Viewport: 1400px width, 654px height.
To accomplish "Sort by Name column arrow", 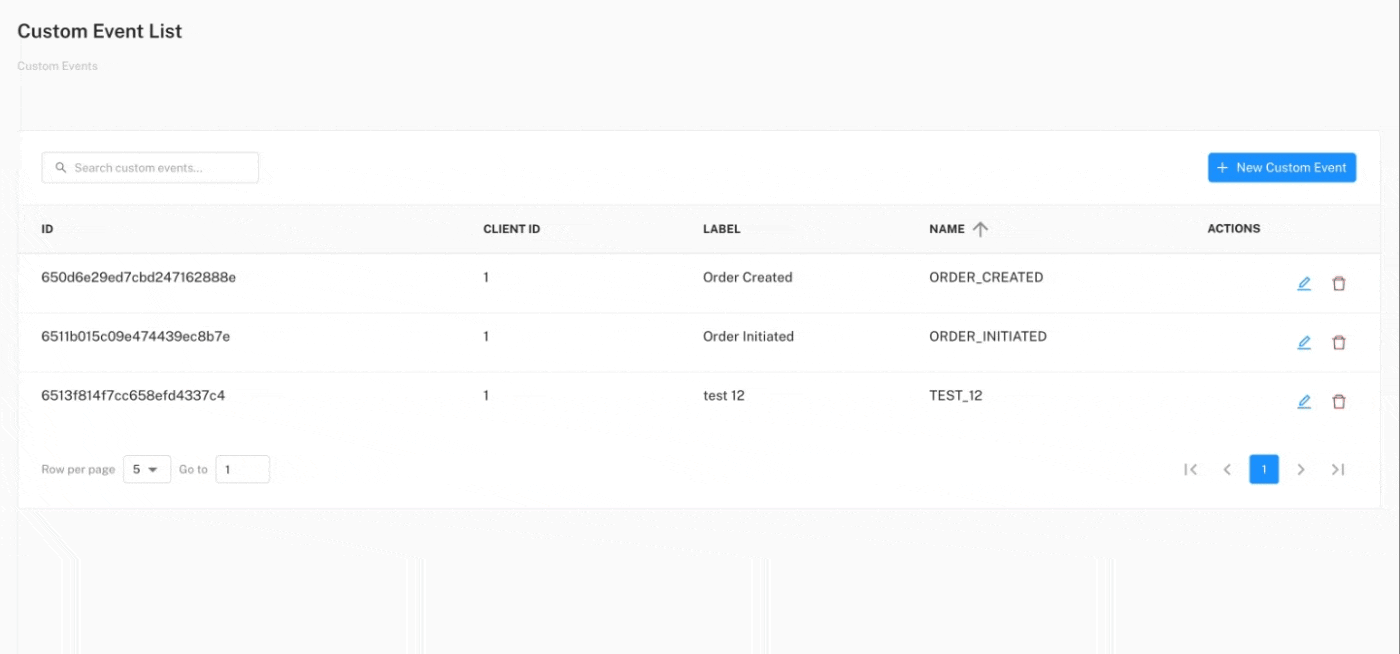I will pyautogui.click(x=980, y=229).
